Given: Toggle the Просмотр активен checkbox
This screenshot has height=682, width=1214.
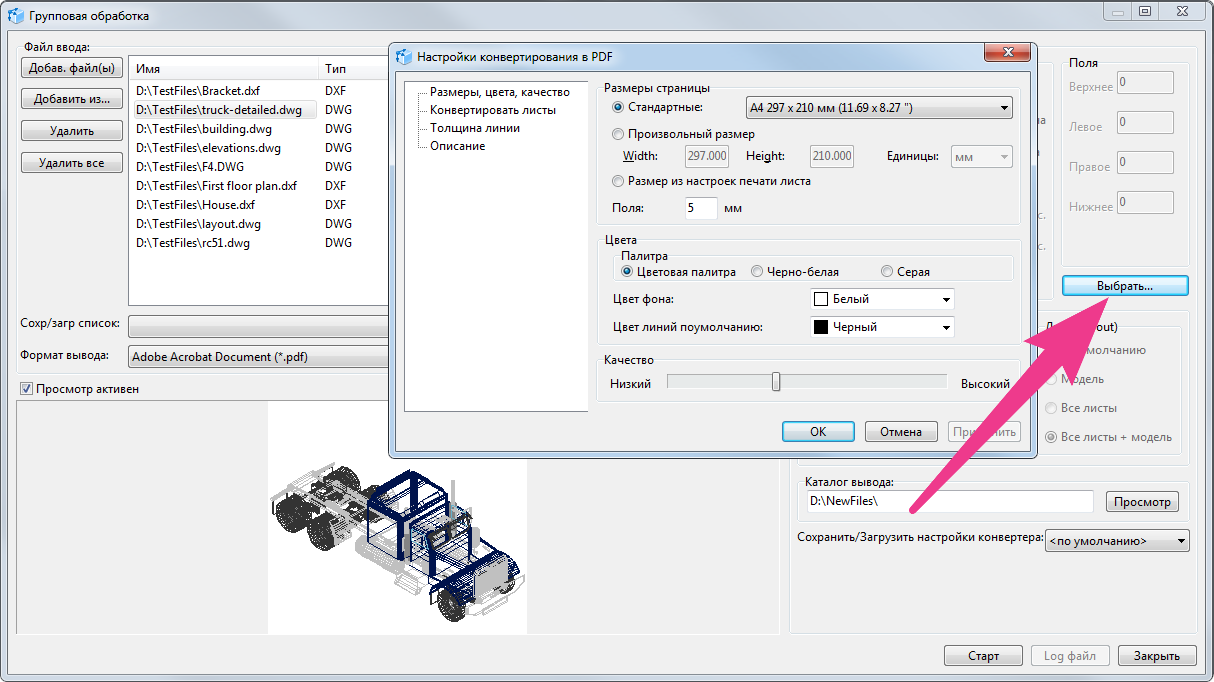Looking at the screenshot, I should pos(26,389).
